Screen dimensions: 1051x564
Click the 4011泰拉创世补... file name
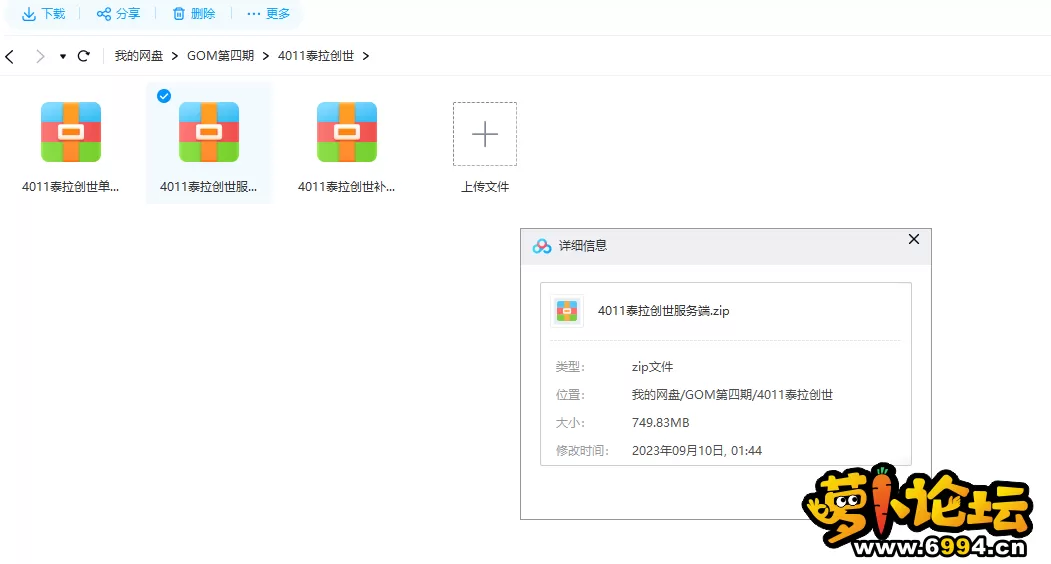347,187
